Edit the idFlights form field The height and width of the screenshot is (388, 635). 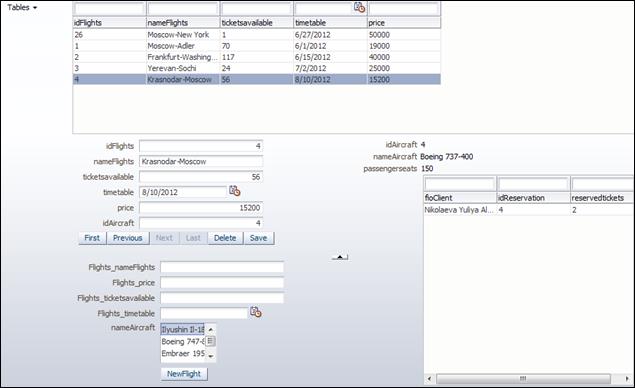201,146
